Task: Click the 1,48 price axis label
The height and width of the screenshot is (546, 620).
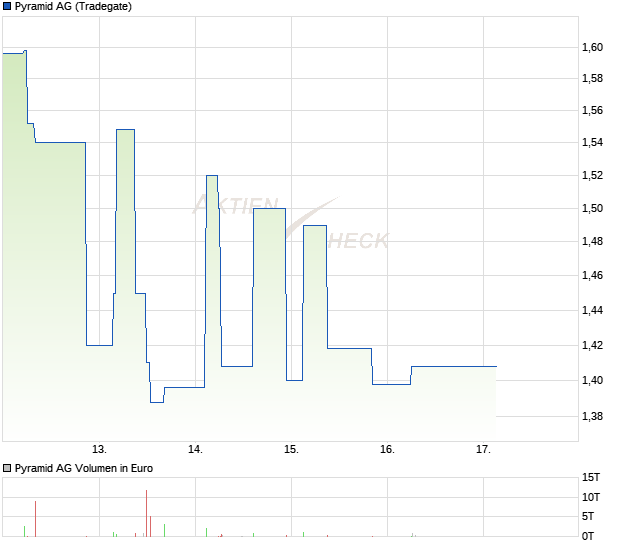Action: point(592,241)
